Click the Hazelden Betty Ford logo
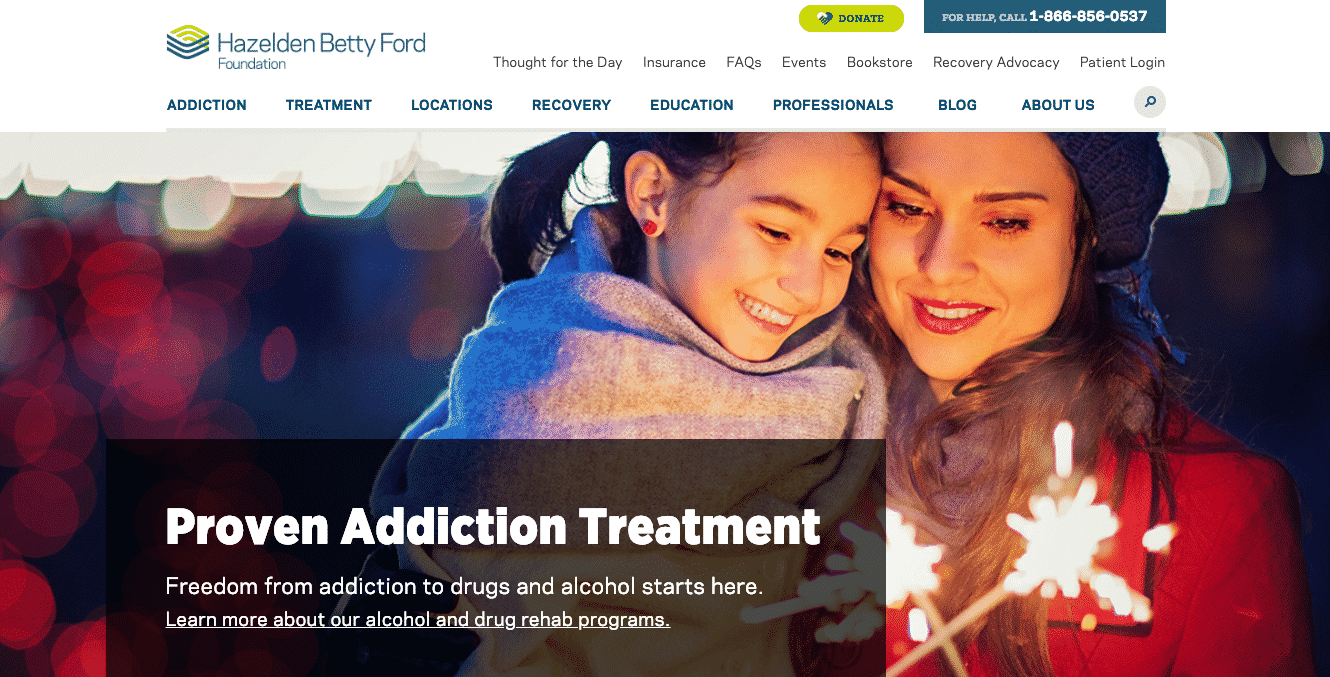Screen dimensions: 1330x677 coord(296,47)
